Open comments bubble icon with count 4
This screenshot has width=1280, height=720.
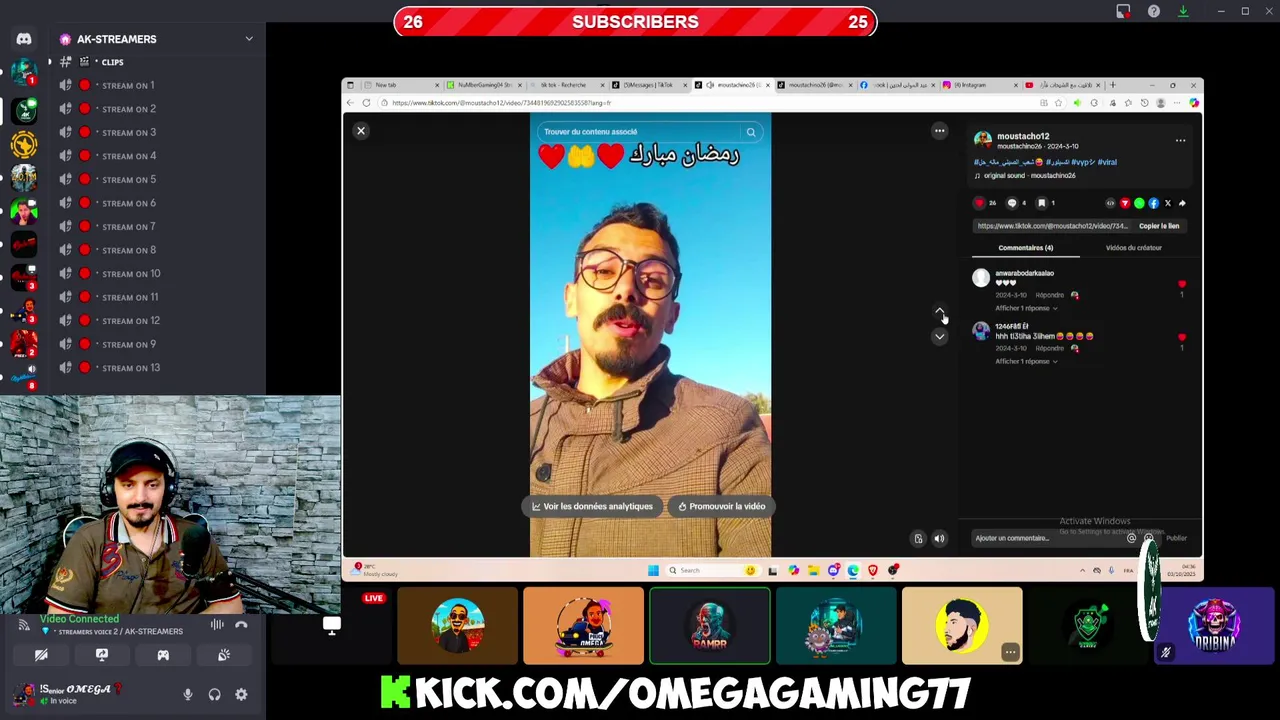(x=1012, y=203)
